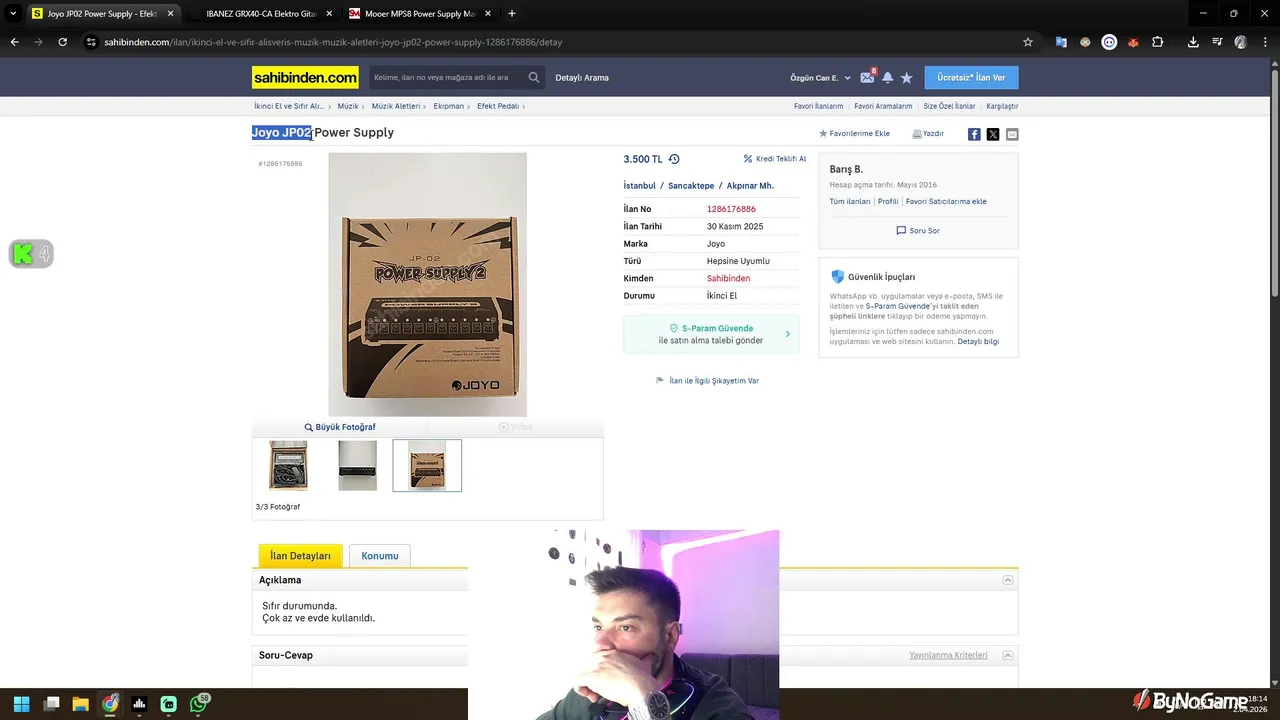Click the browser address bar URL

point(333,42)
